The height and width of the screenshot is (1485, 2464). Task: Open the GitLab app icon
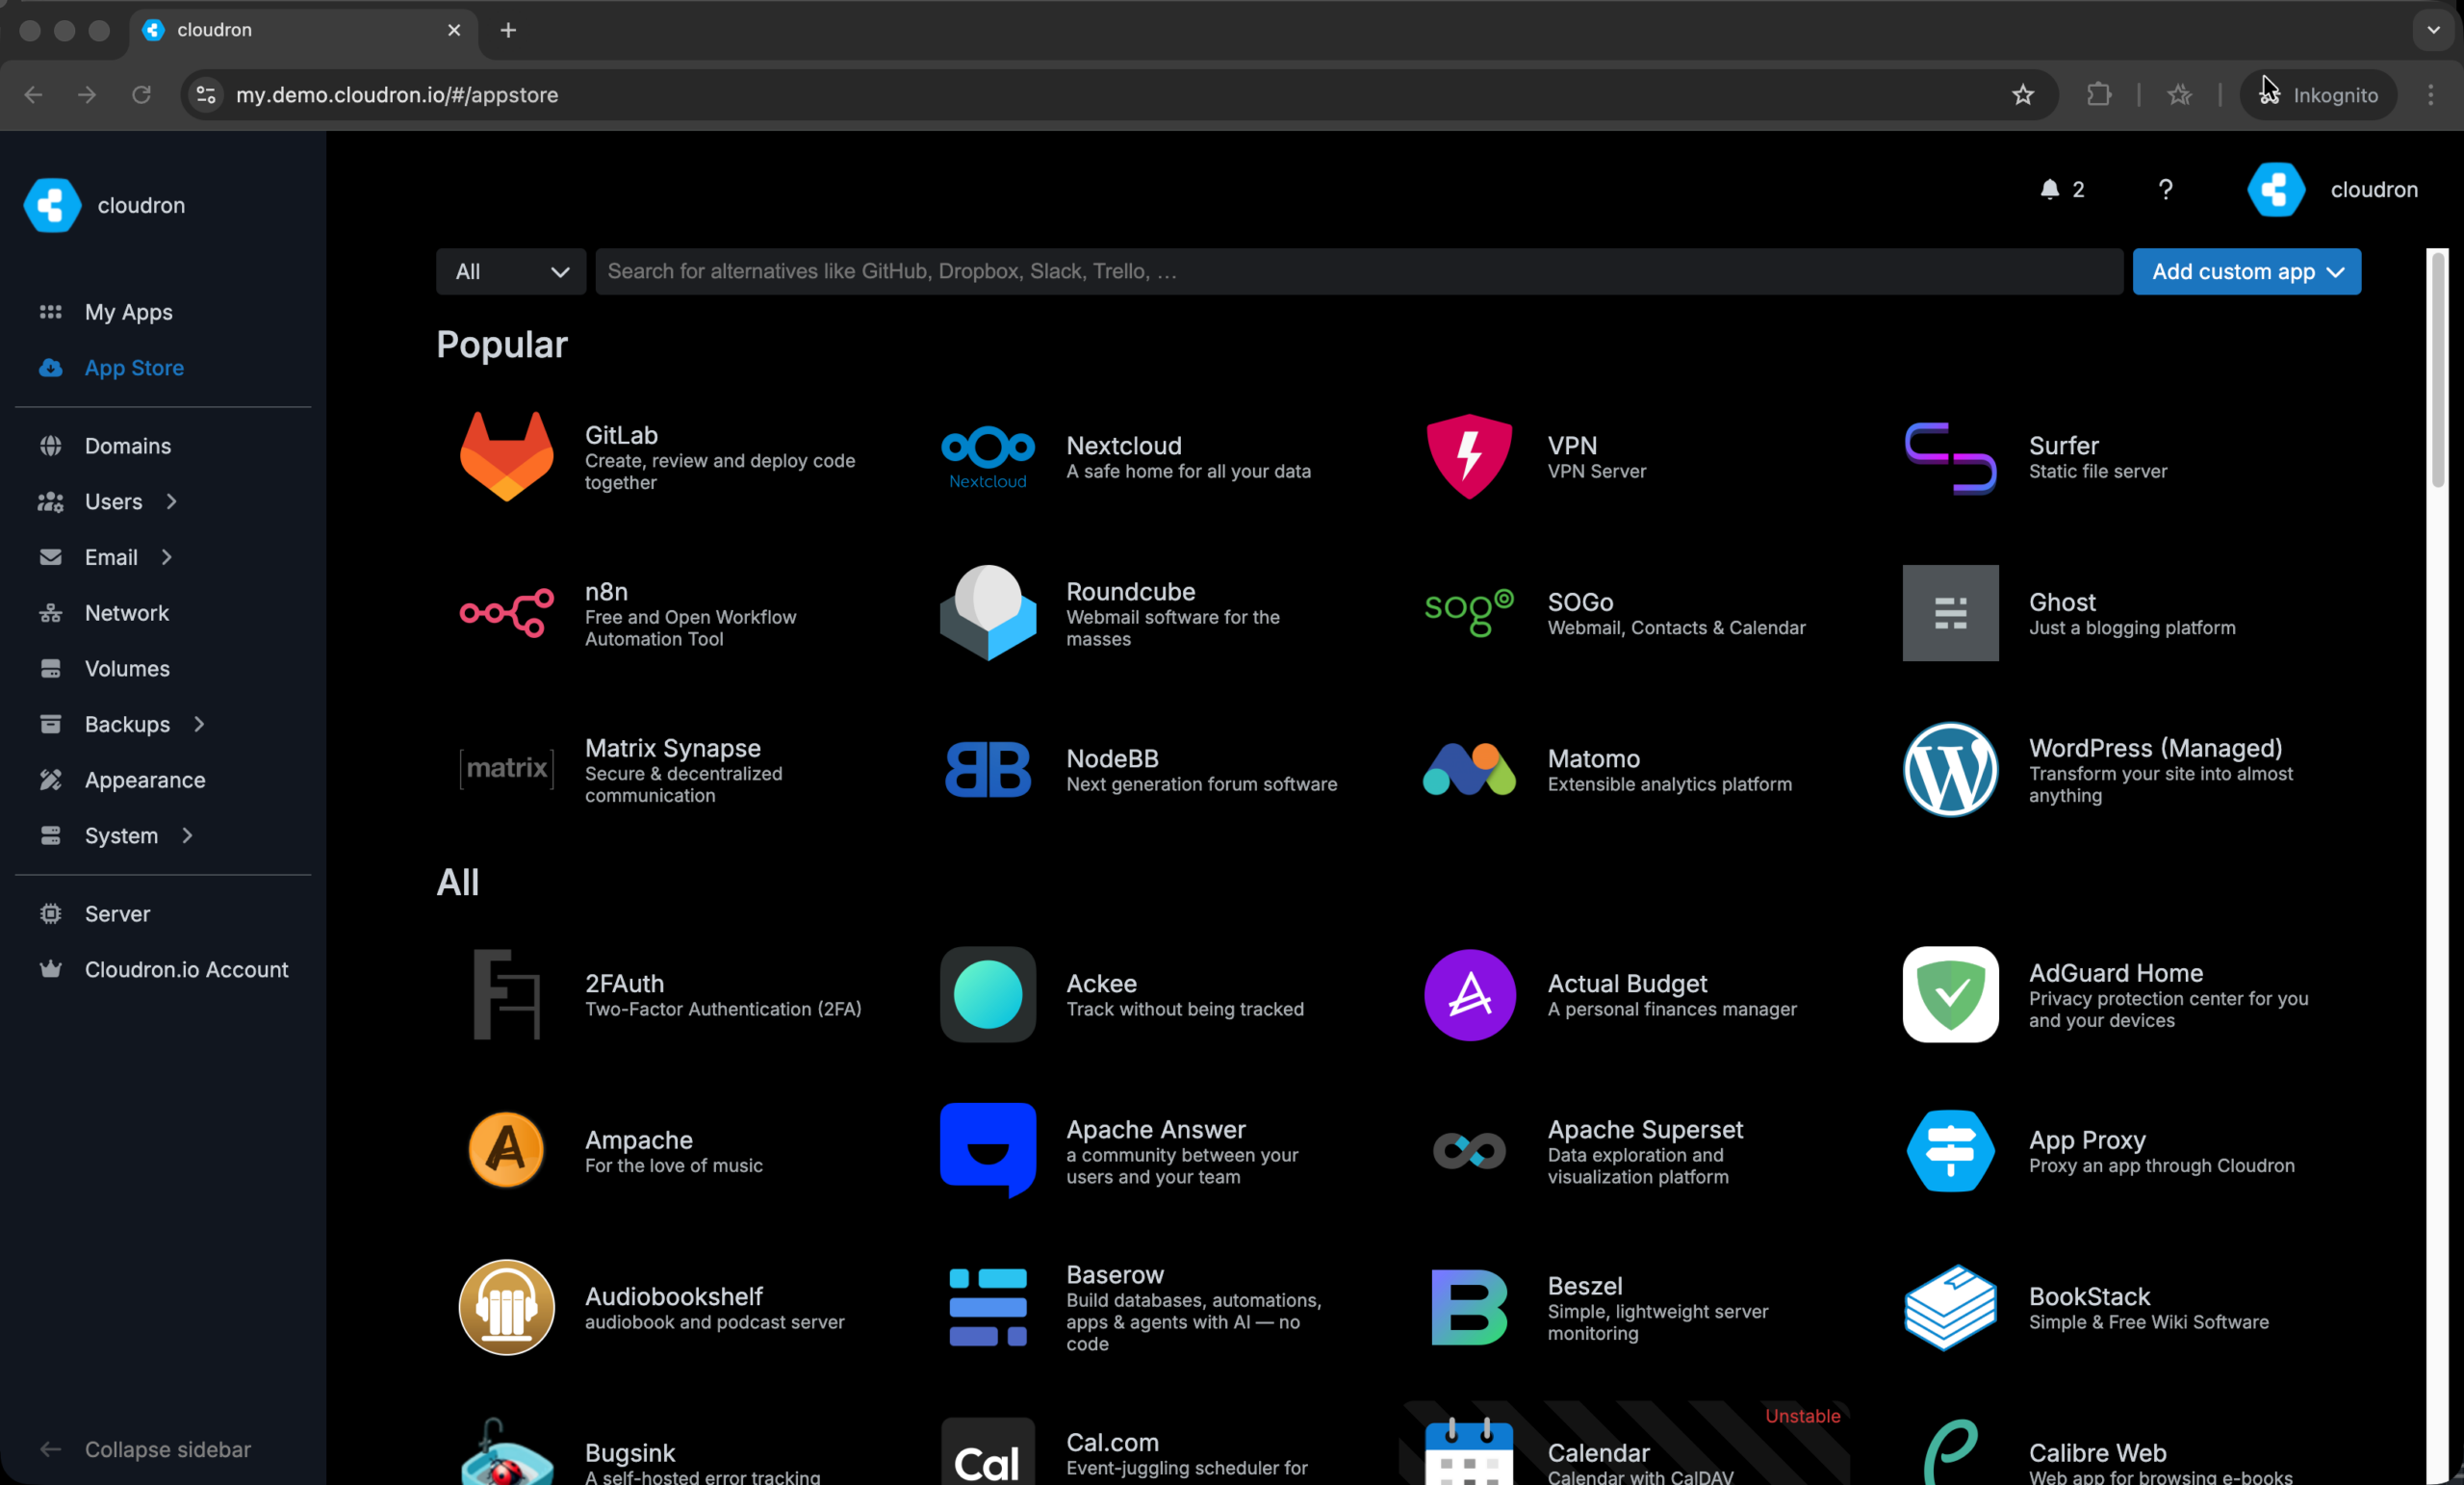506,457
